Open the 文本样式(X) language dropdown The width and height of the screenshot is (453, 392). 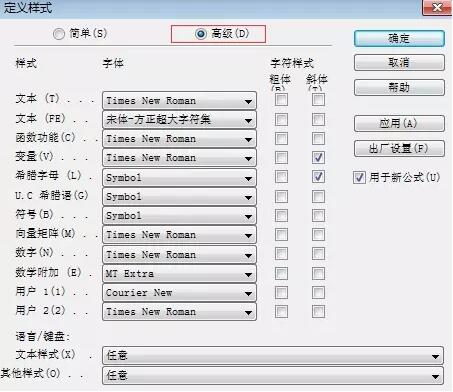pyautogui.click(x=273, y=355)
